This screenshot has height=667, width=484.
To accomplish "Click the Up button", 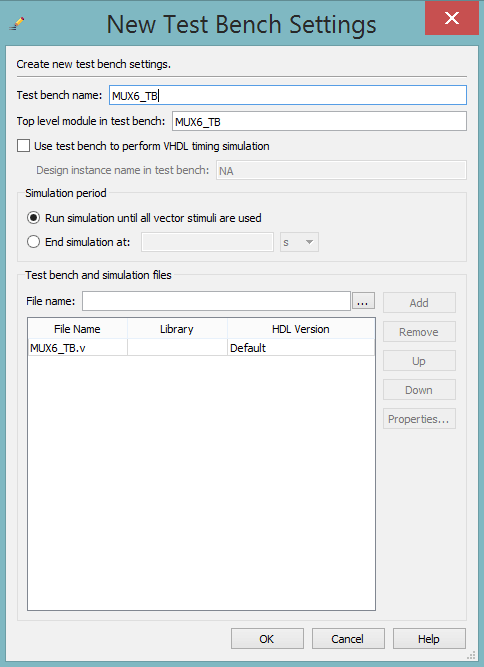I will click(419, 361).
